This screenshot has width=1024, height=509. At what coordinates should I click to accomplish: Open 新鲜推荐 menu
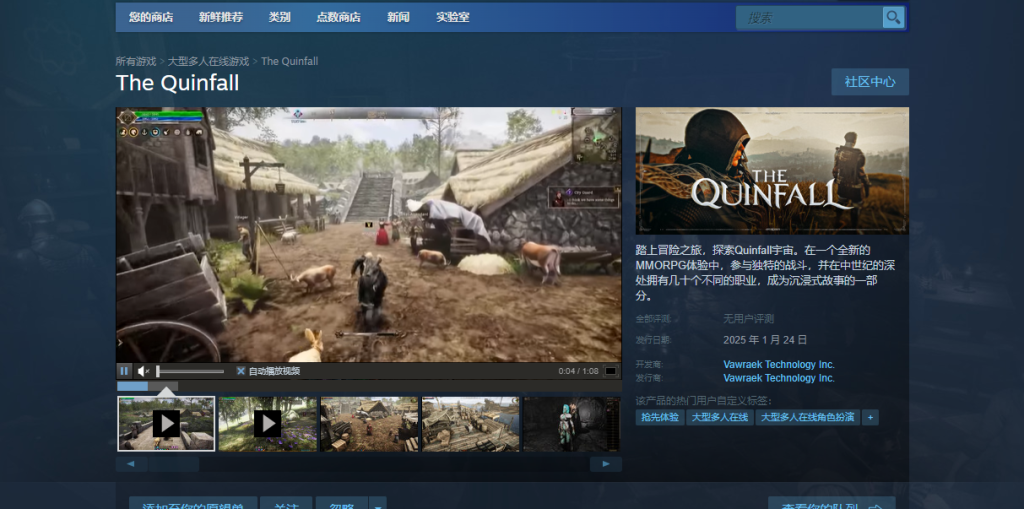[221, 18]
